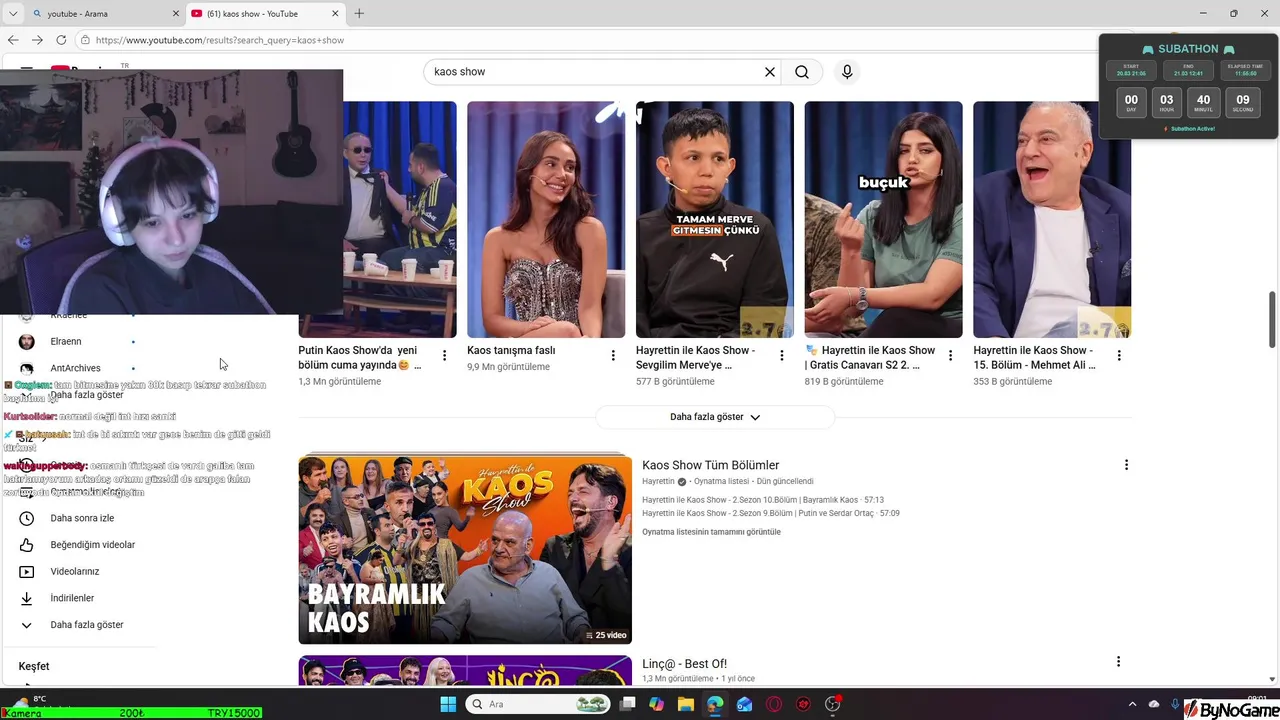Click the page vertical scrollbar thumb
Viewport: 1280px width, 720px height.
click(1272, 320)
